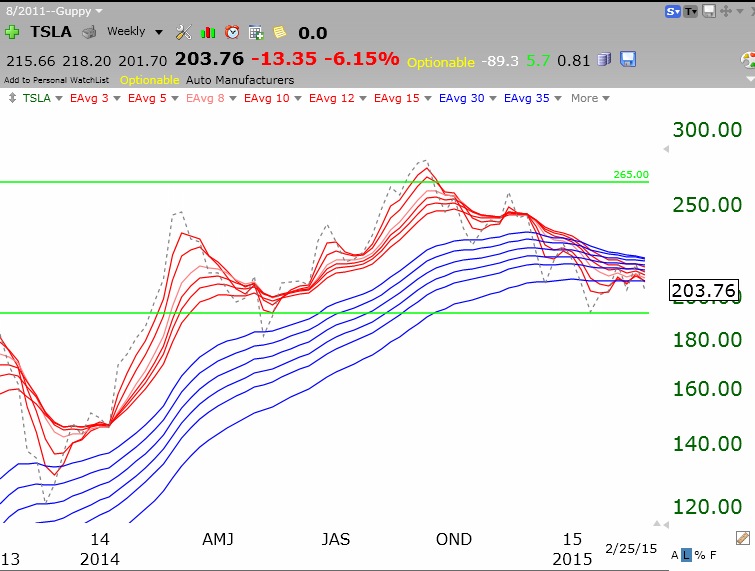Image resolution: width=755 pixels, height=571 pixels.
Task: Click the printer icon beside TSLA
Action: 89,32
